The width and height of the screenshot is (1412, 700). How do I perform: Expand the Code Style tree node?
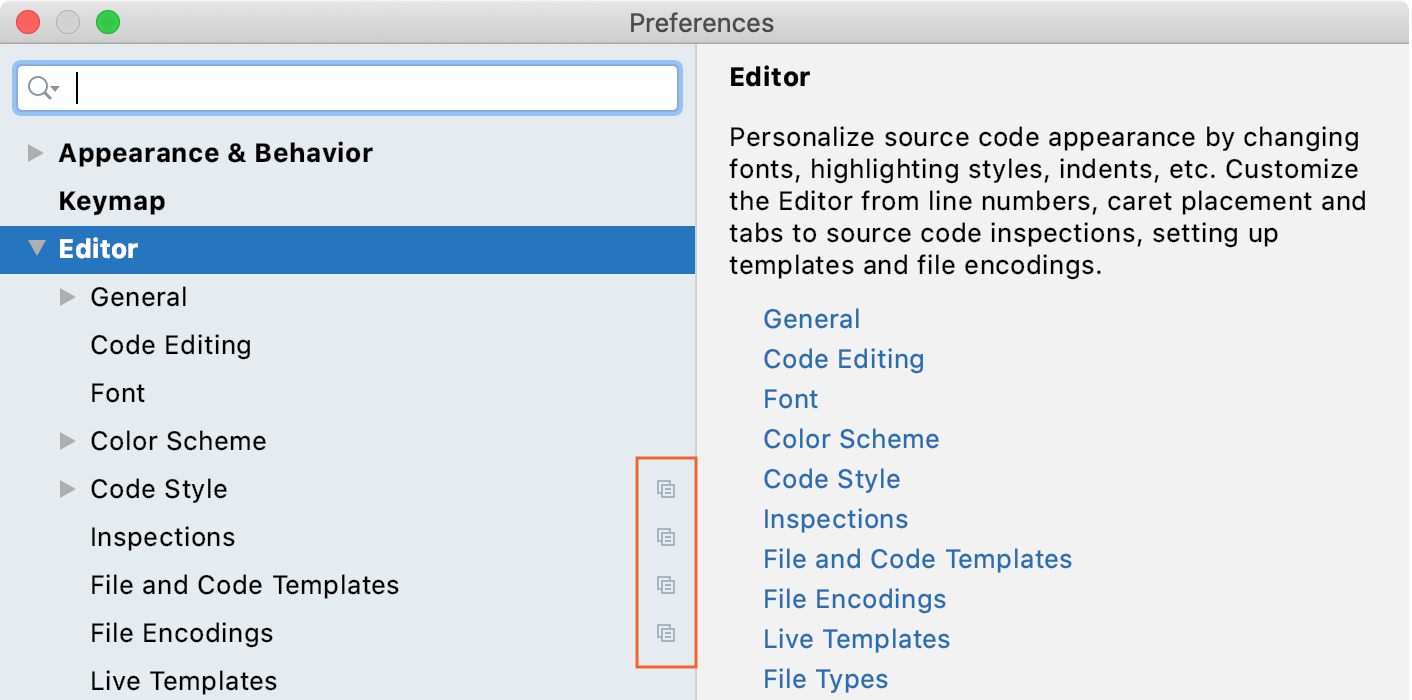pos(68,489)
